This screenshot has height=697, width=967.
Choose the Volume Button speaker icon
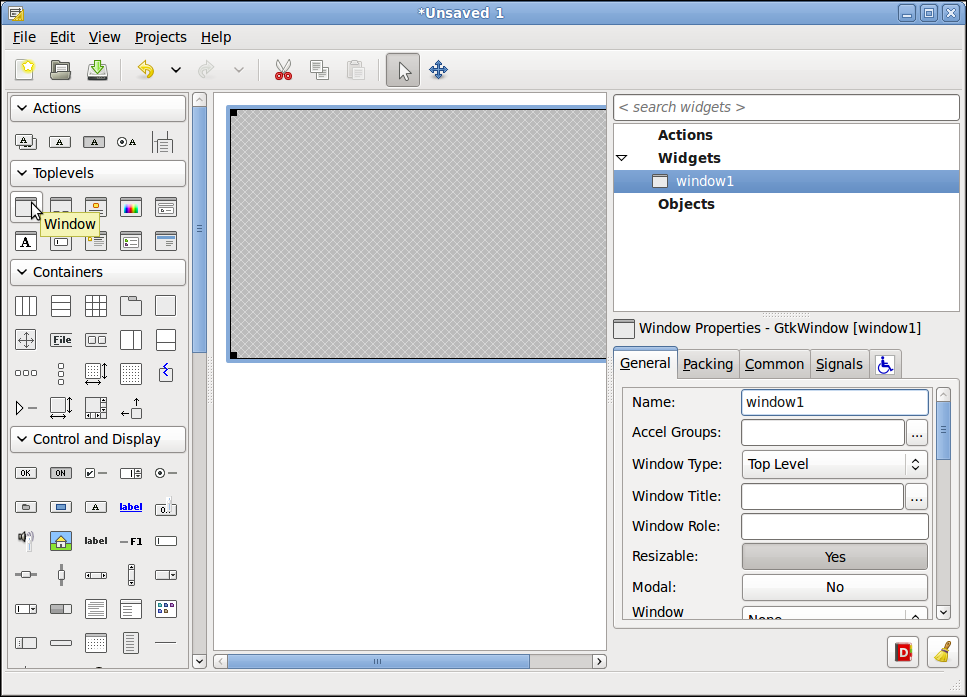pos(26,540)
